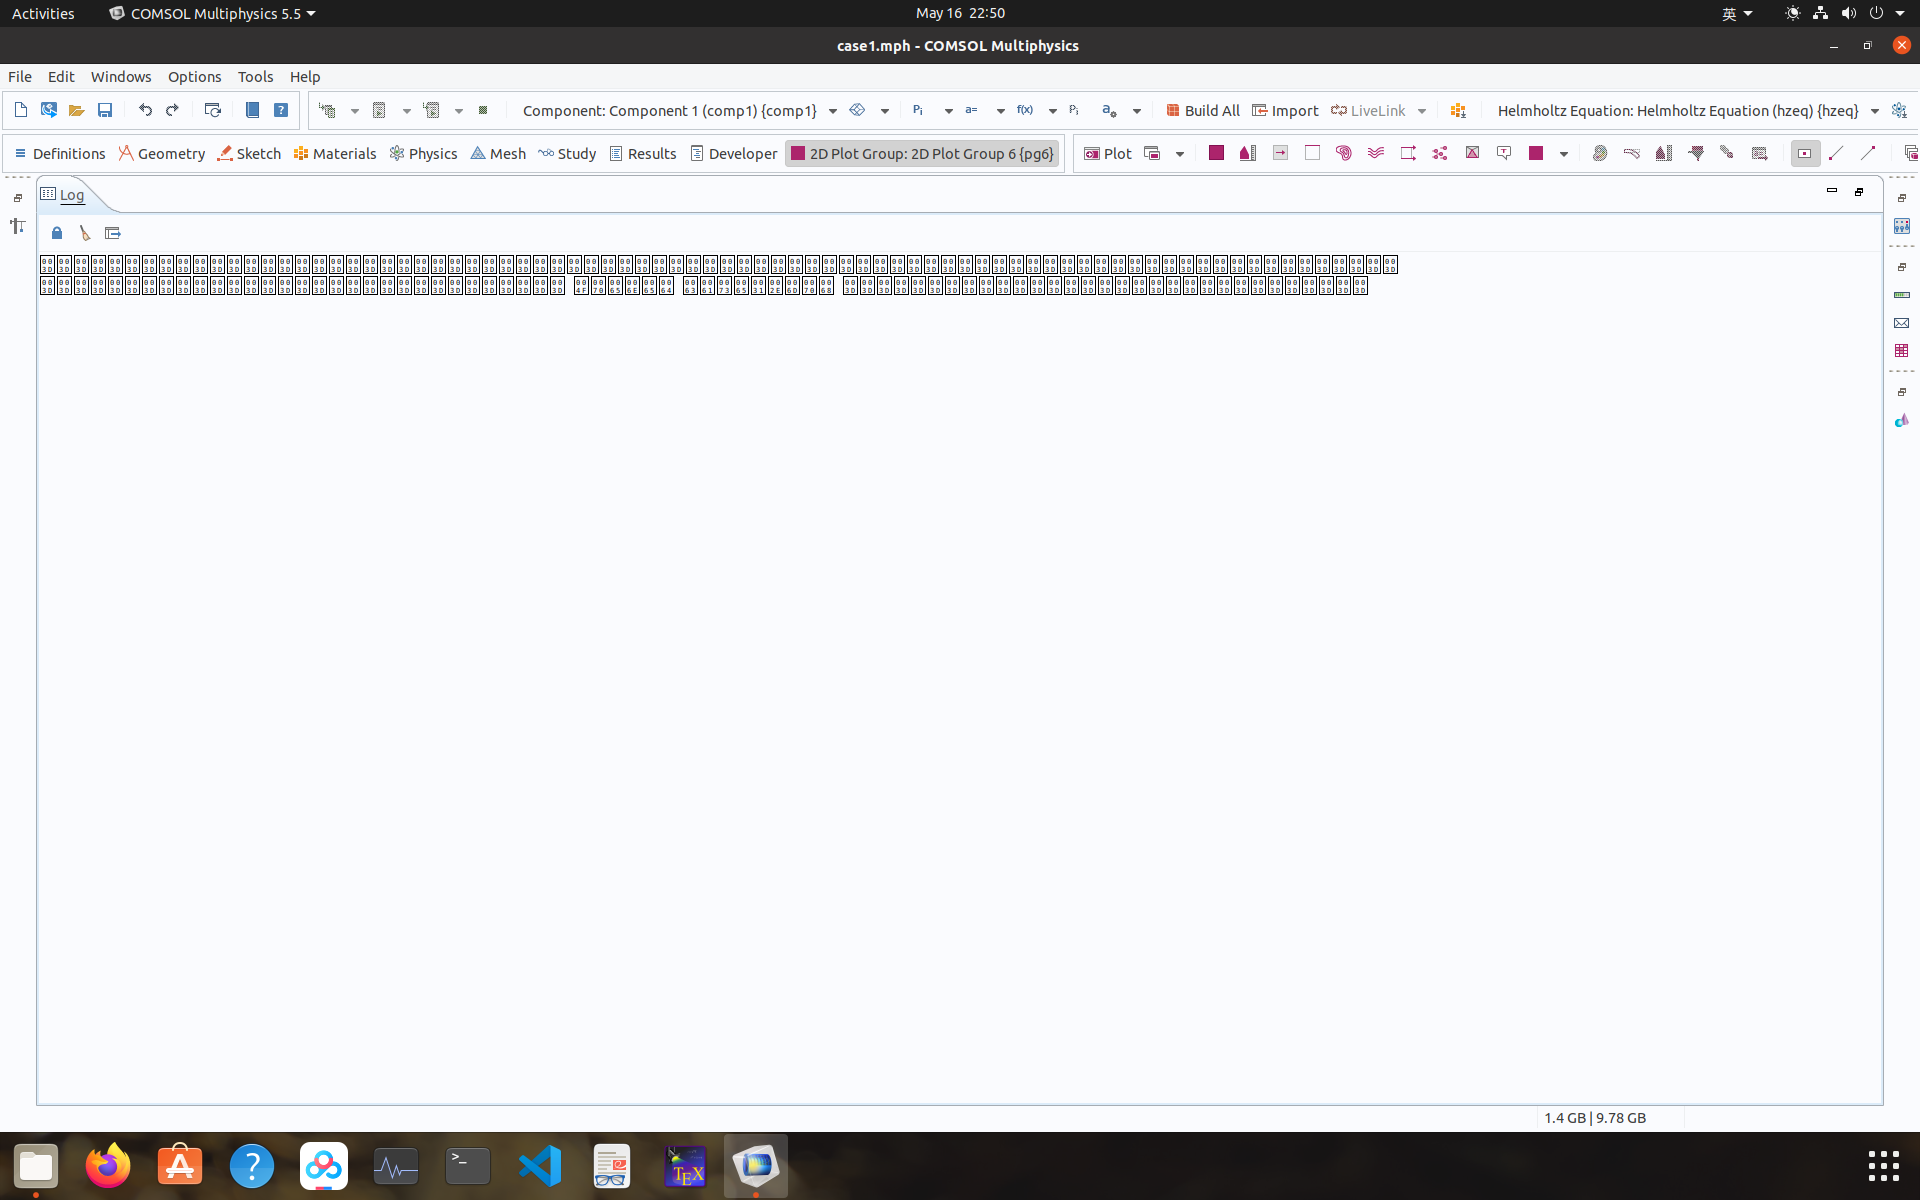The width and height of the screenshot is (1920, 1200).
Task: Launch Visual Studio Code from dock
Action: point(540,1166)
